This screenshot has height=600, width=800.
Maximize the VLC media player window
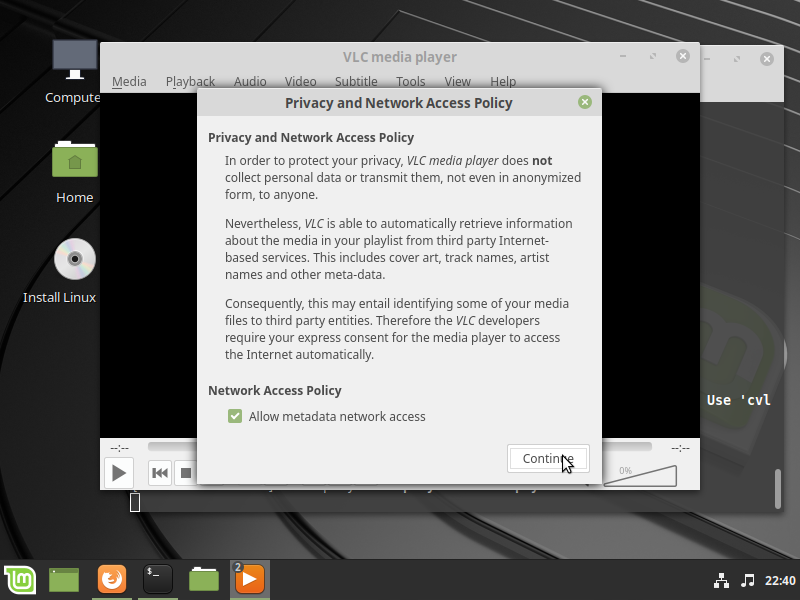(653, 56)
